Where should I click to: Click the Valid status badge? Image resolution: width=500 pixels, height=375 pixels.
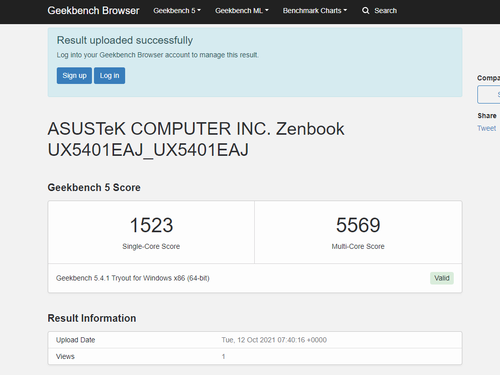point(442,278)
